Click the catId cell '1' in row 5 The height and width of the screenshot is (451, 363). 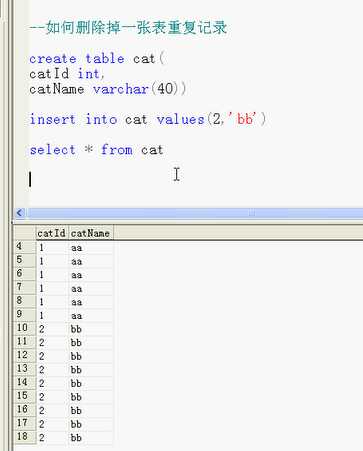tap(52, 261)
